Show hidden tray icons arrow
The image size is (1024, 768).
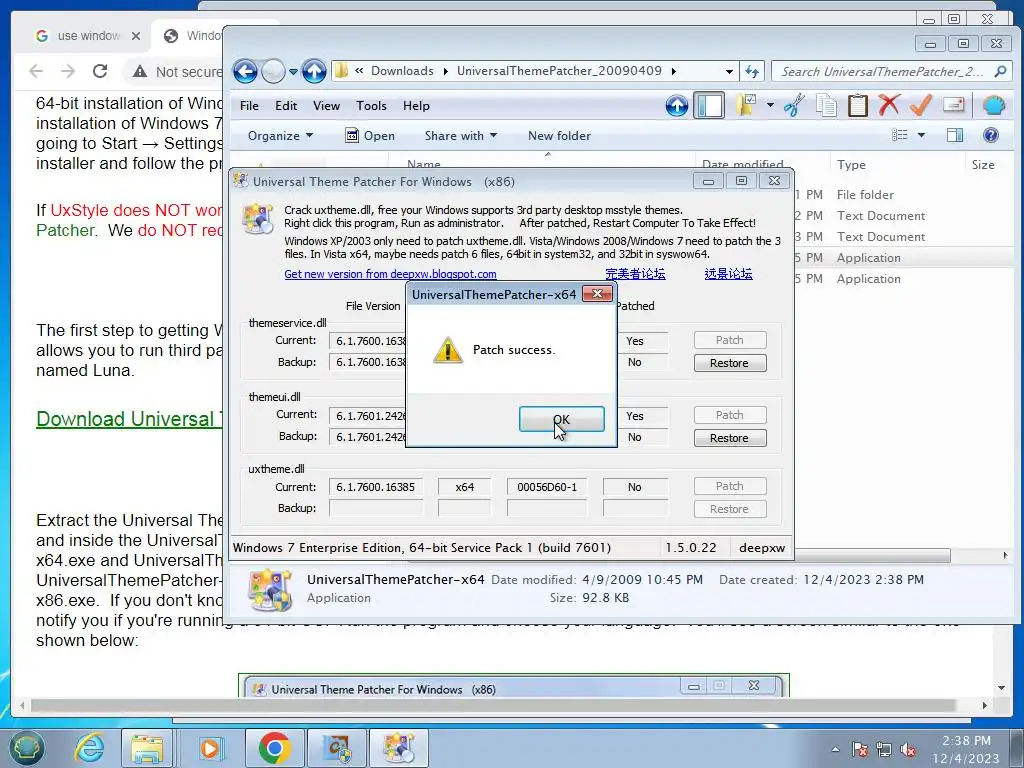point(835,750)
